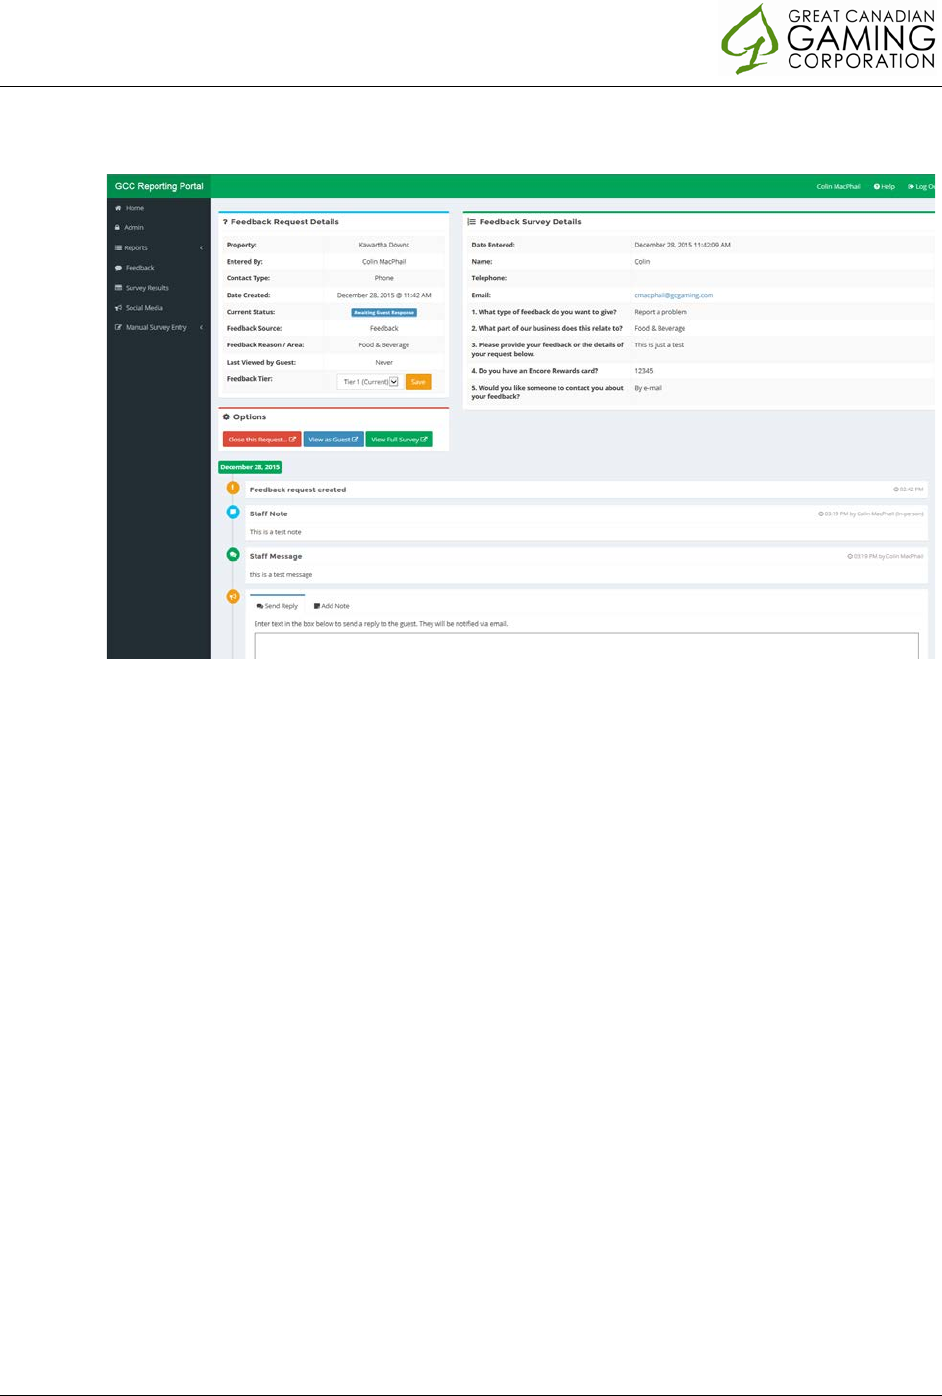Click the question mark icon beside Feedback Request Details
This screenshot has height=1396, width=942.
[225, 222]
